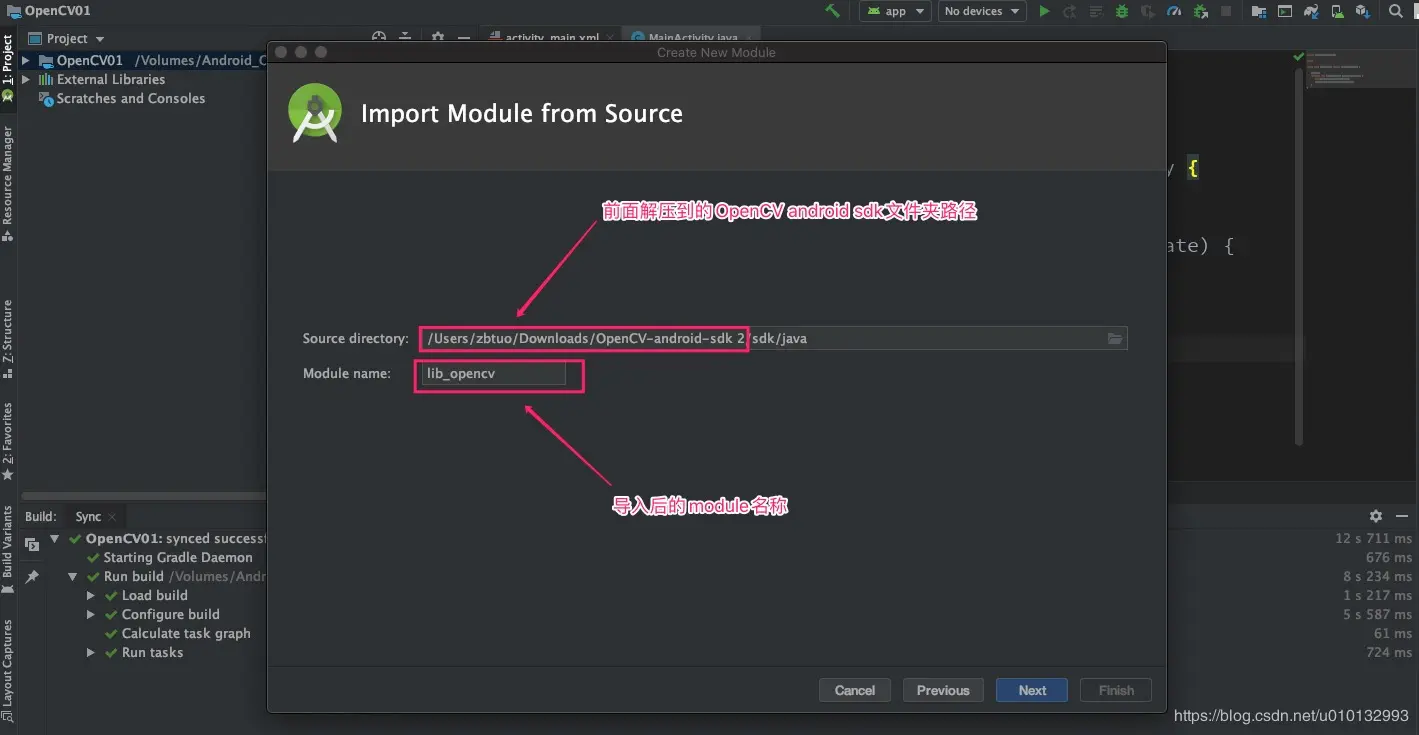Viewport: 1419px width, 735px height.
Task: Collapse the Run build node
Action: (73, 577)
